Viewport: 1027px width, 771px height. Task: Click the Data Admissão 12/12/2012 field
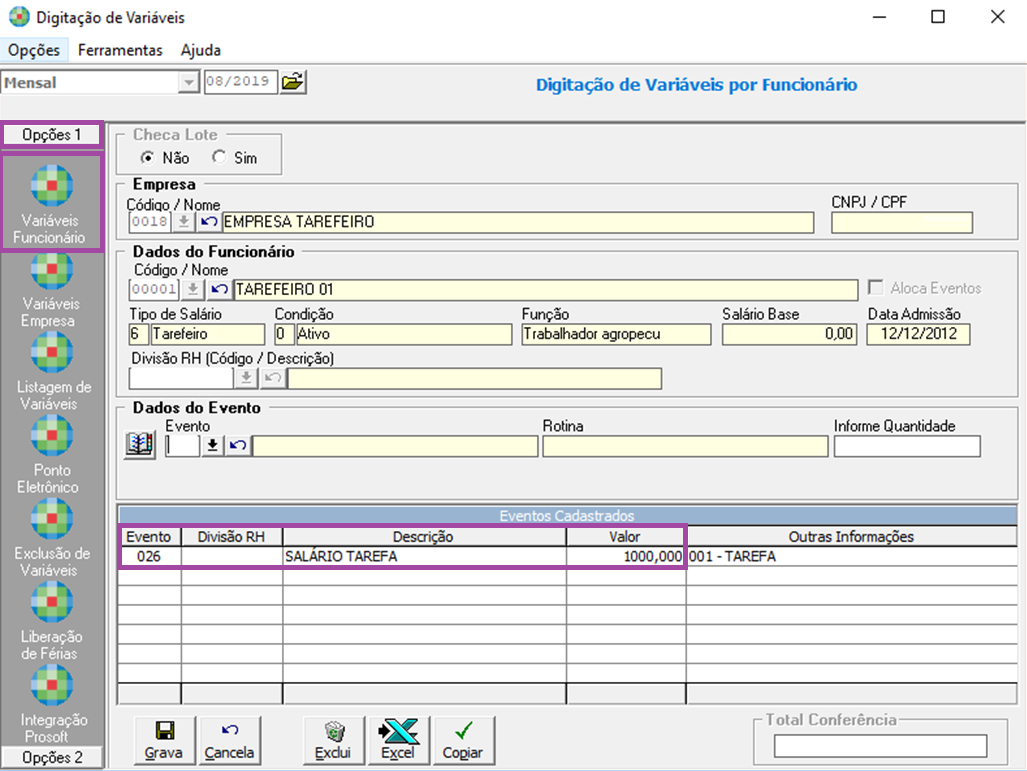[918, 334]
